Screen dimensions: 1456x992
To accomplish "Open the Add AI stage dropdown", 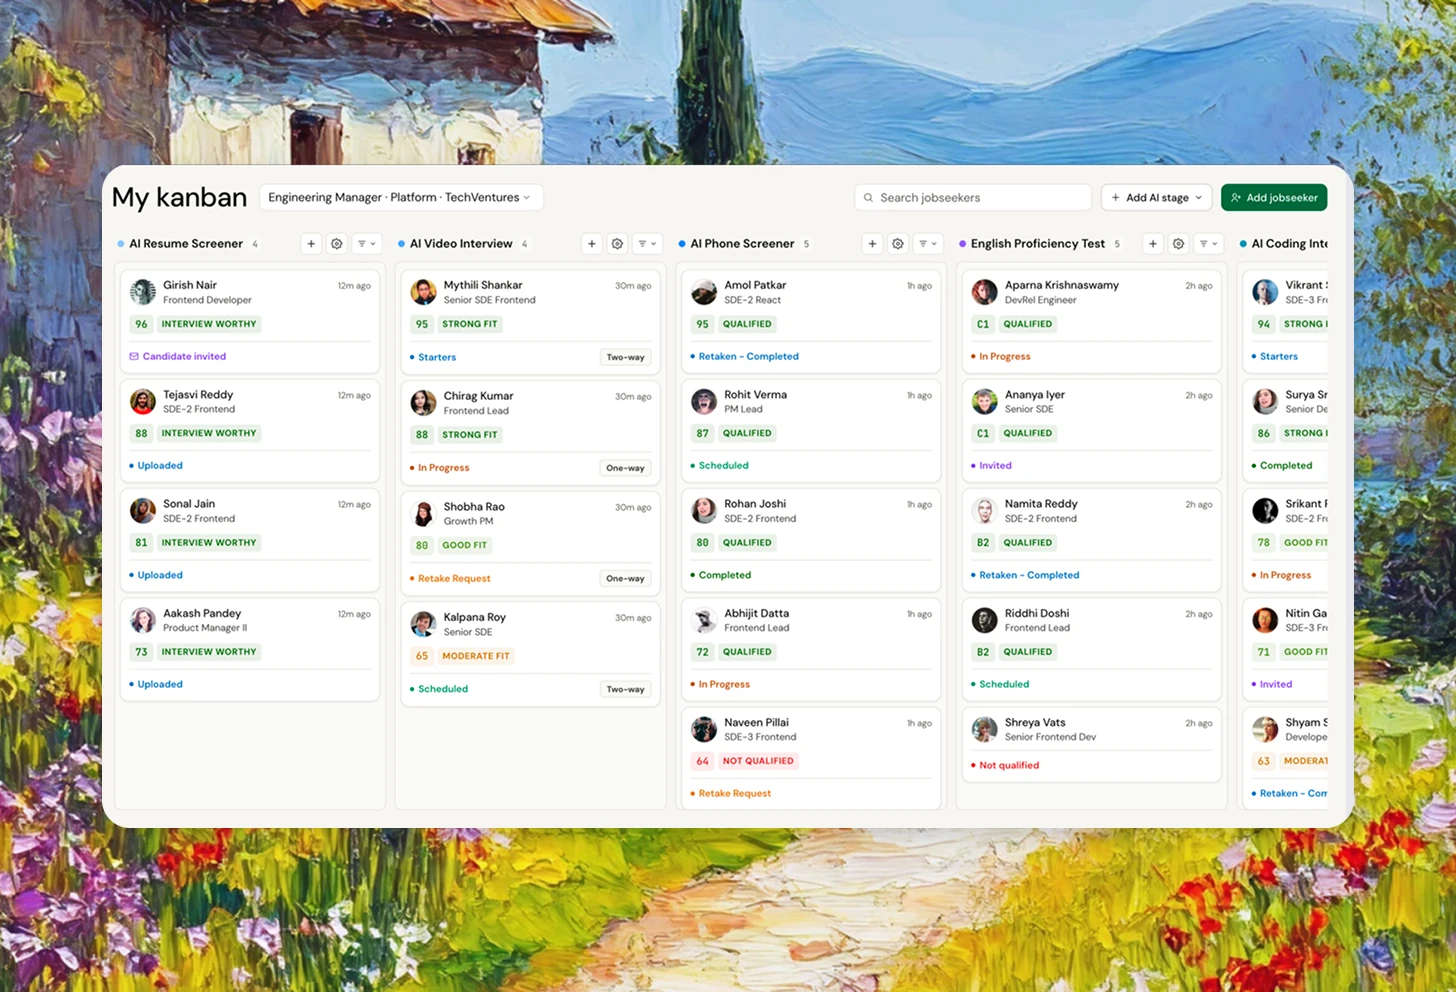I will click(1157, 198).
